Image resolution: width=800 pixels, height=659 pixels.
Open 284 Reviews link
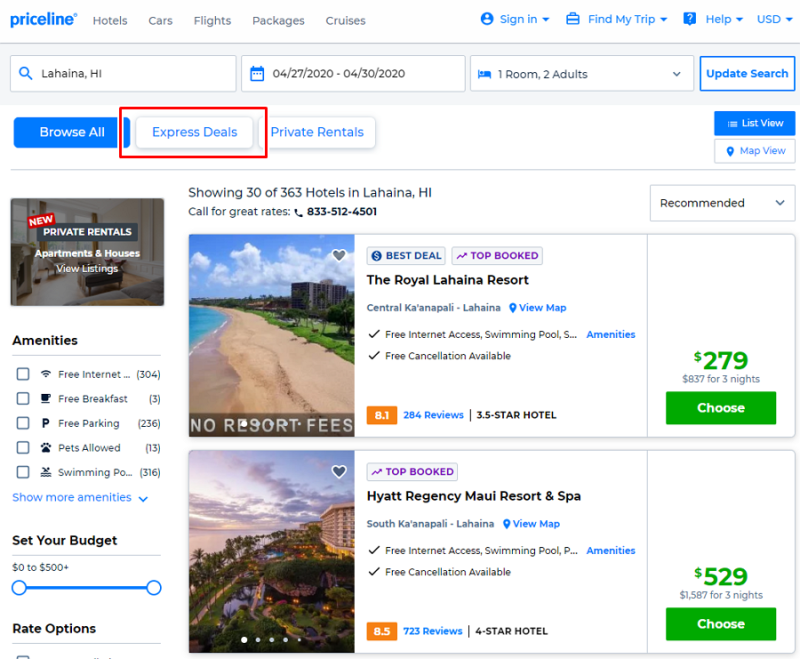tap(433, 415)
